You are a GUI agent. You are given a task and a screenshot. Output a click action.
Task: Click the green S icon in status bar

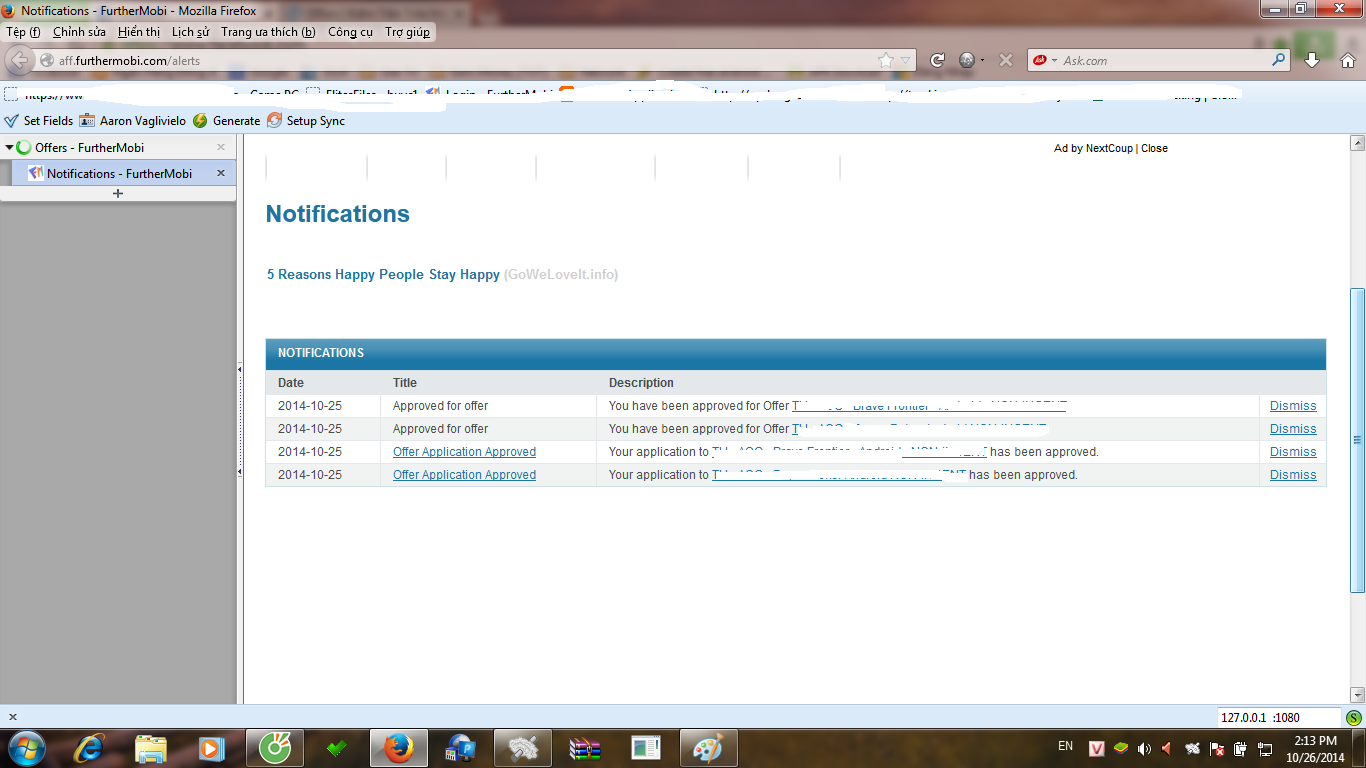(x=1354, y=717)
